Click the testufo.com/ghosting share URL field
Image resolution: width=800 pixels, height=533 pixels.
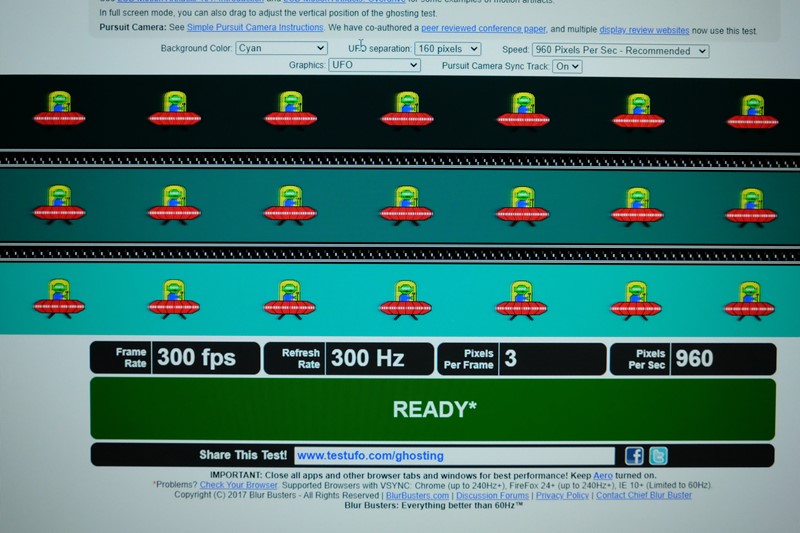pos(454,456)
